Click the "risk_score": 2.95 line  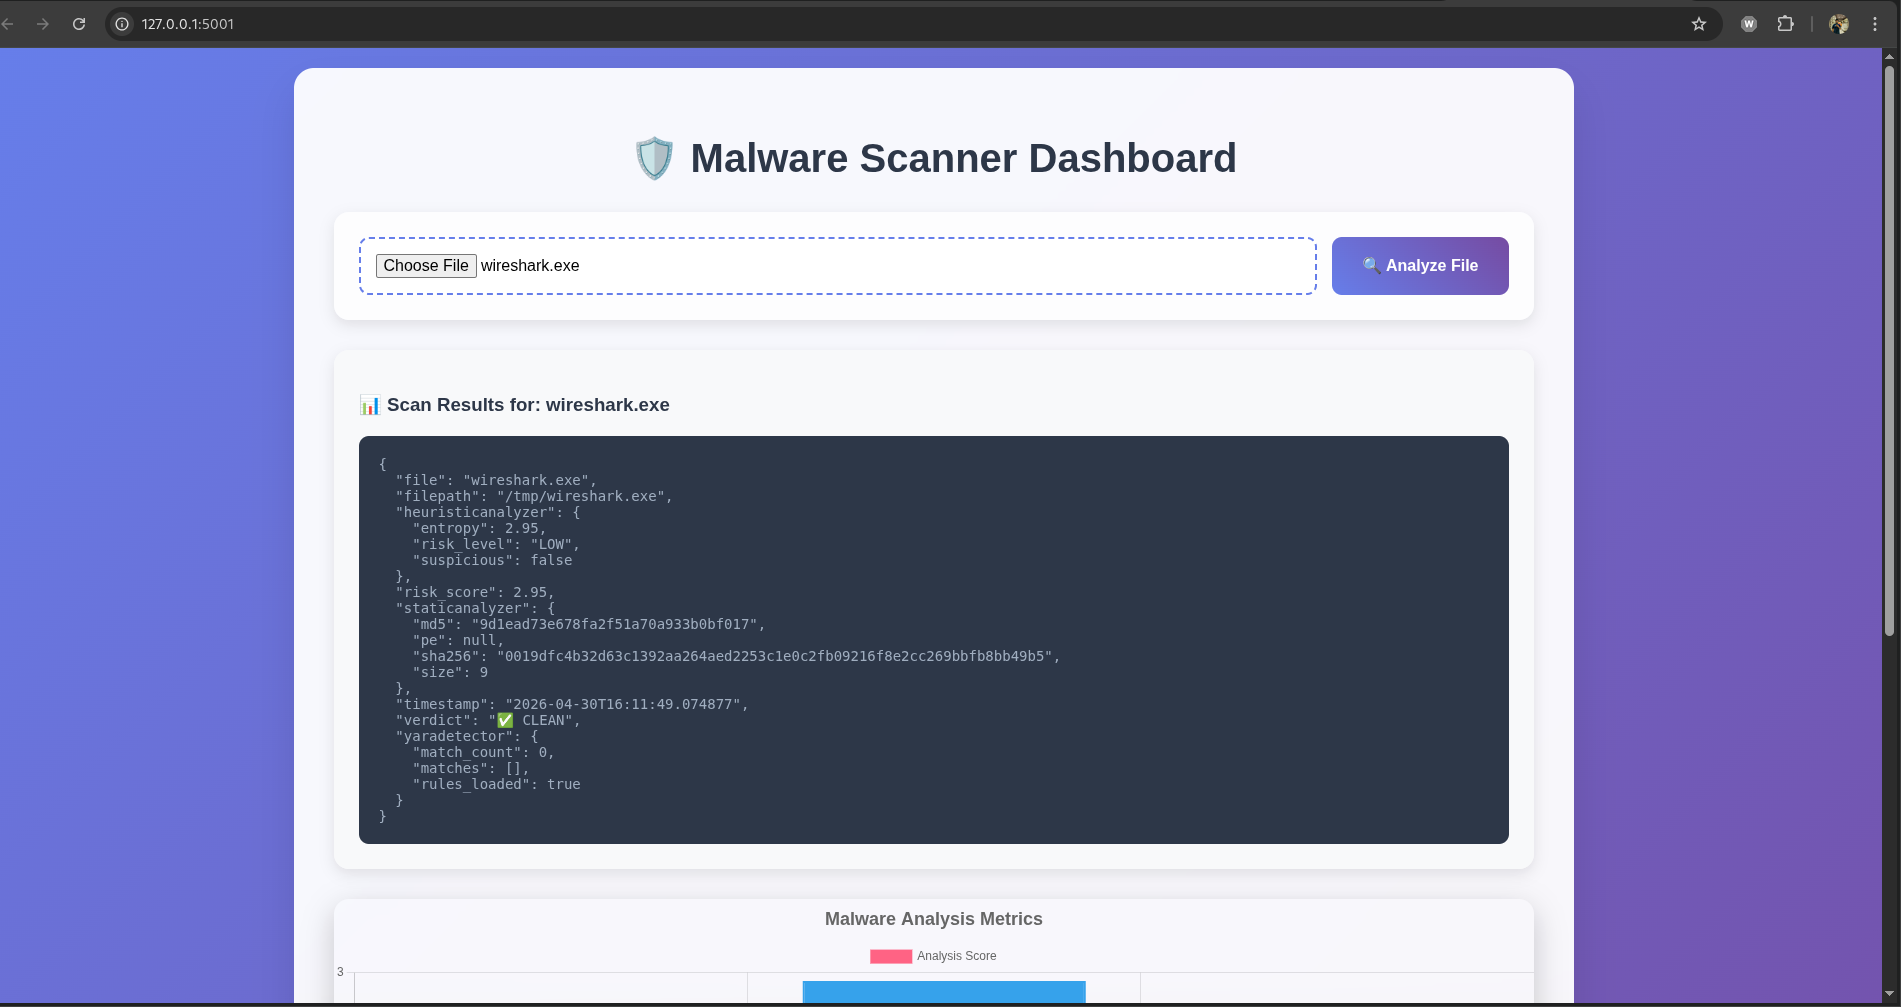475,592
